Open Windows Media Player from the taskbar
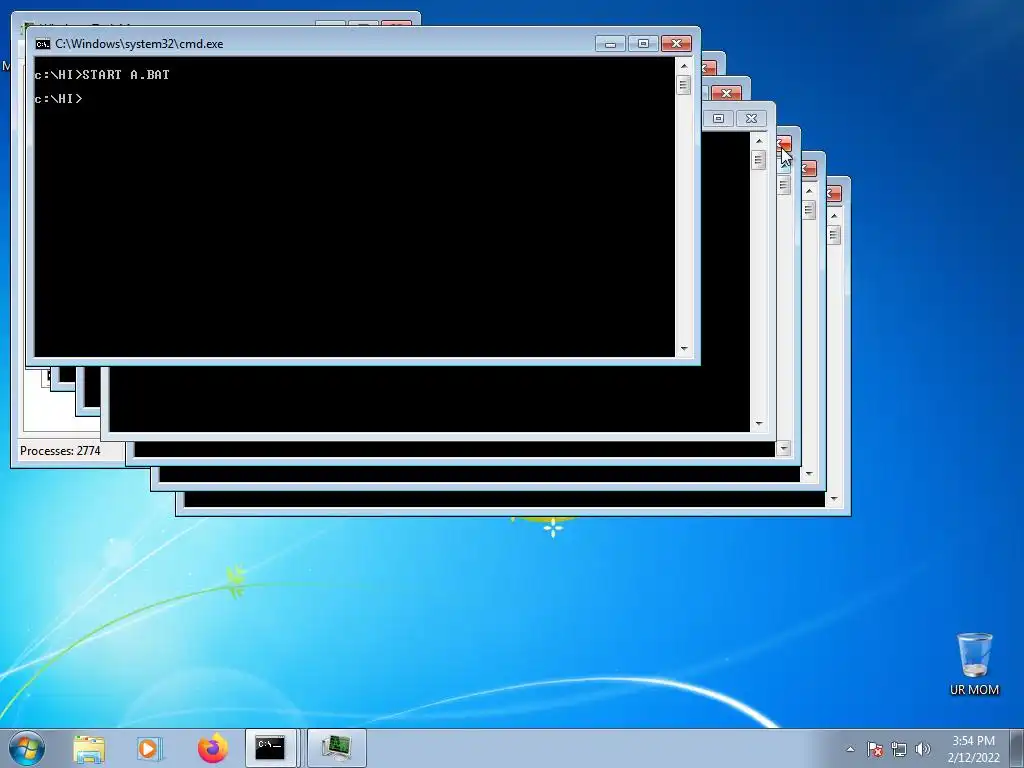Viewport: 1024px width, 768px height. click(150, 748)
